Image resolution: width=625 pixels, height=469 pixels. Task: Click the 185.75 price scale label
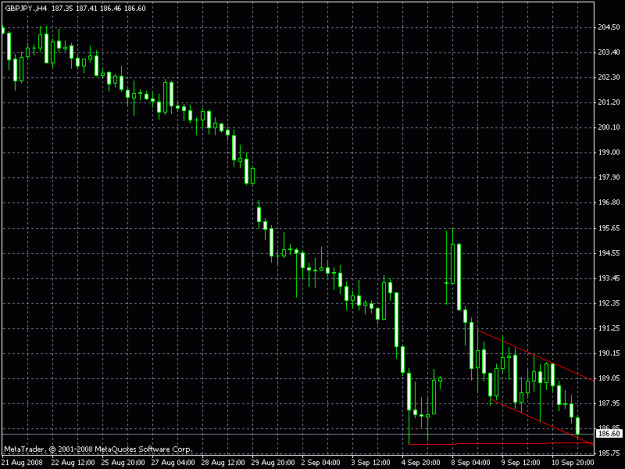click(x=609, y=453)
